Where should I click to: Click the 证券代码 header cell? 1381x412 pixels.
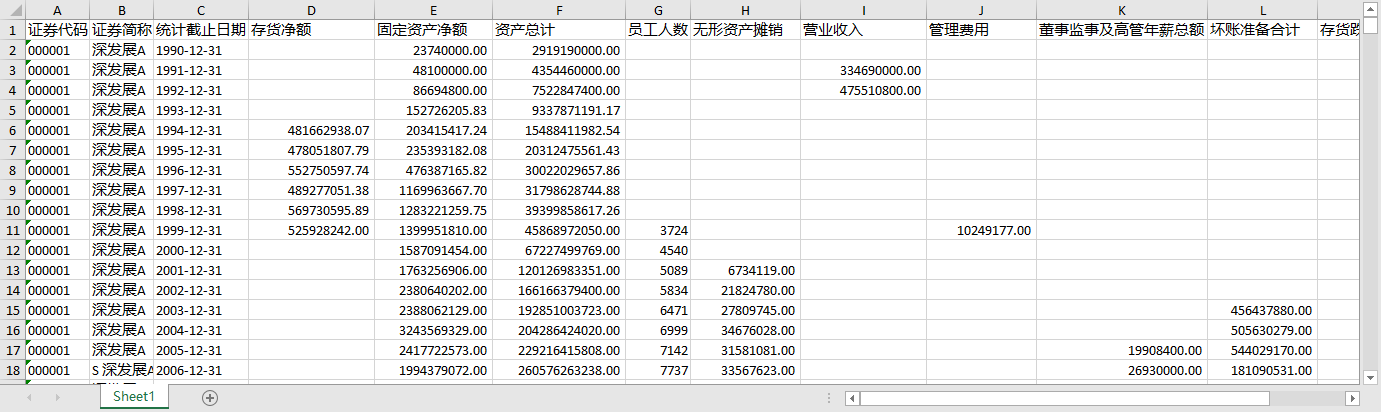57,30
